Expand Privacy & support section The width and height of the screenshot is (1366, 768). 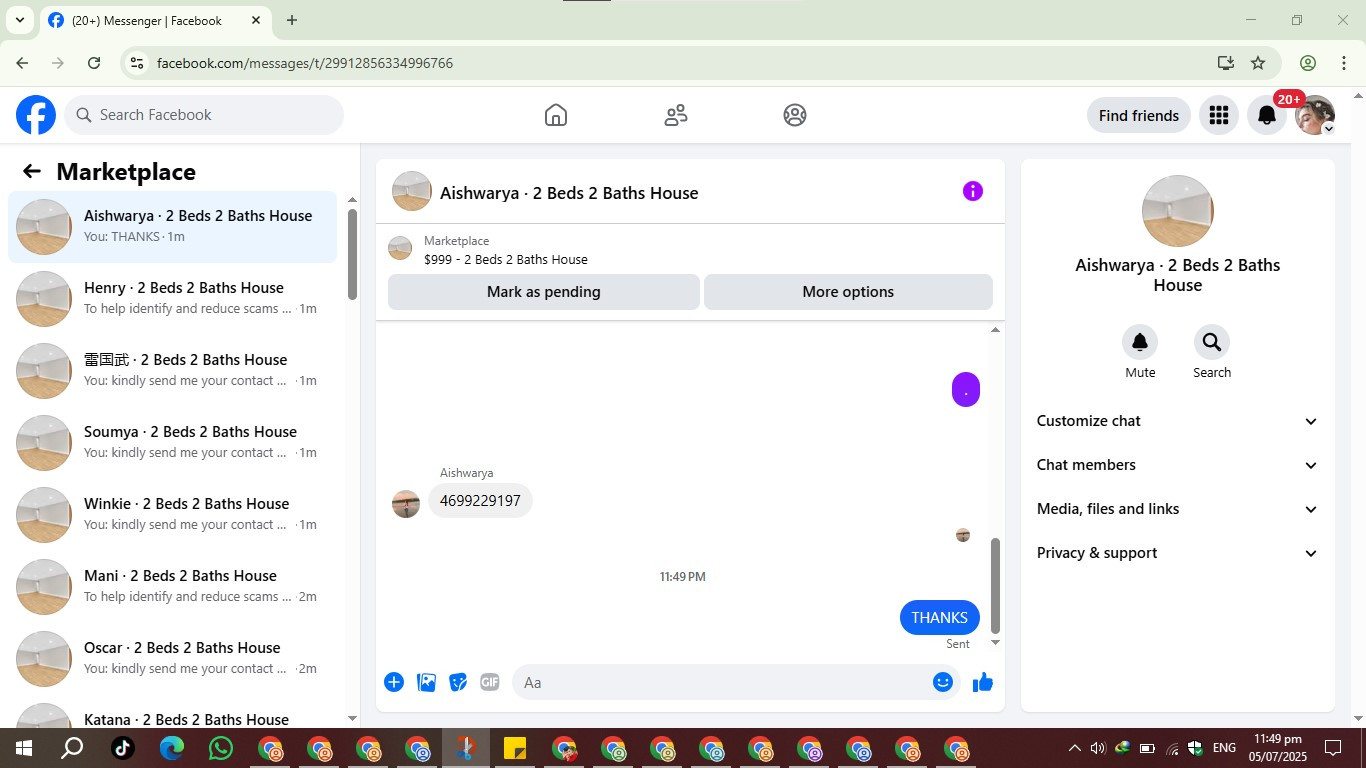coord(1177,553)
